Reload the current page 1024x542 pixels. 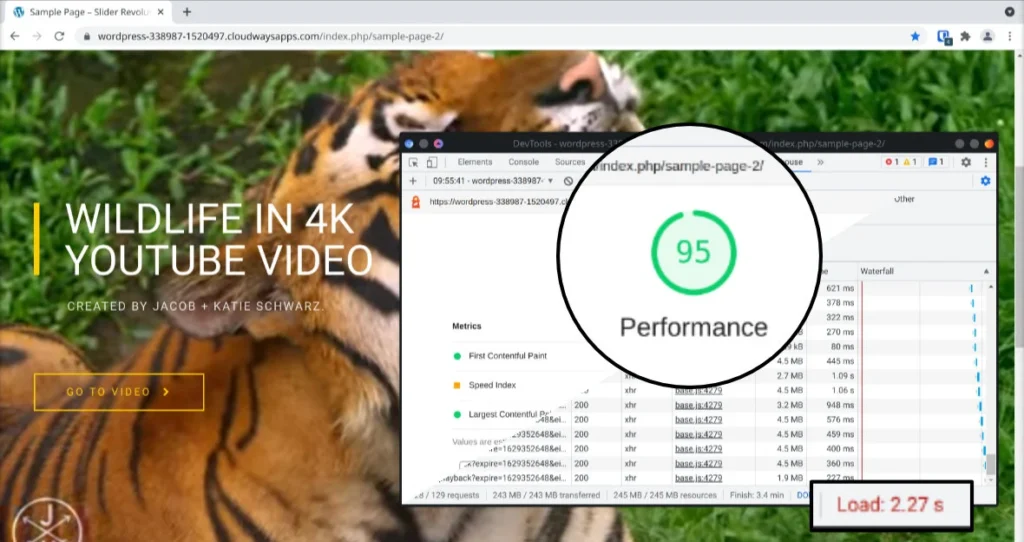[x=59, y=37]
